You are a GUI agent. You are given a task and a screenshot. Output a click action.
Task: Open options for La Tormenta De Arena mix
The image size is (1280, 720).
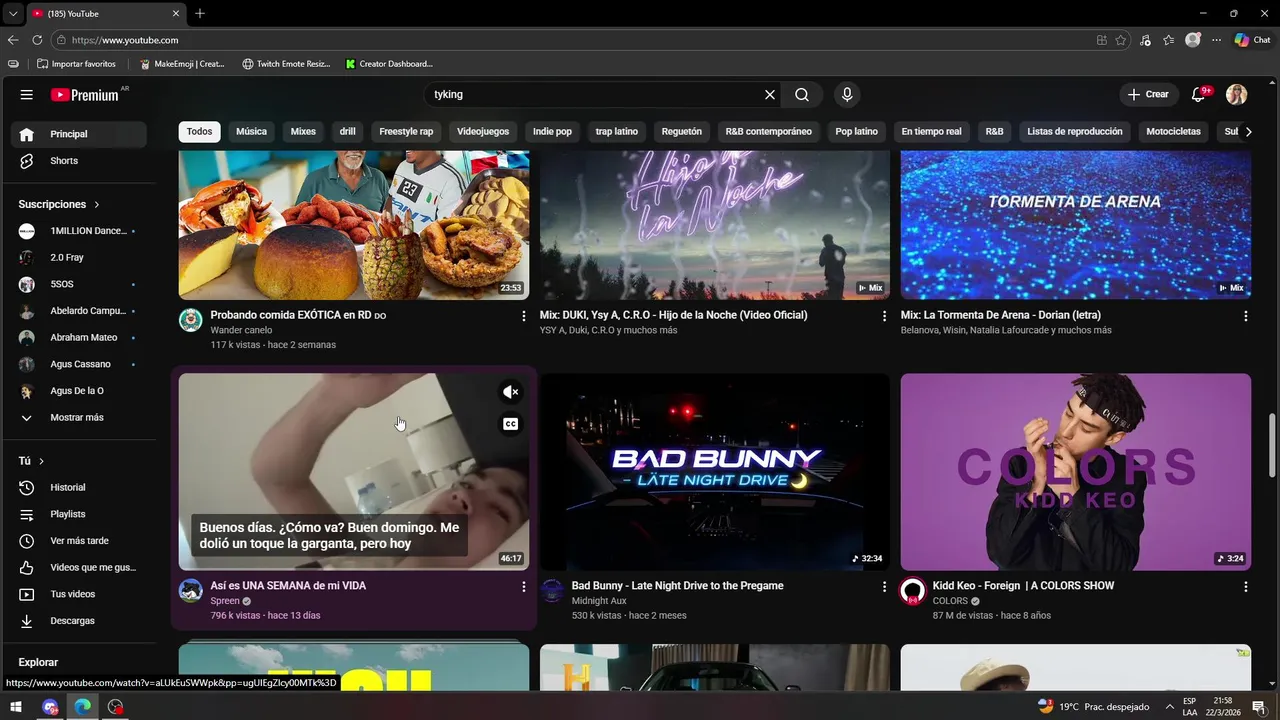click(x=1245, y=316)
